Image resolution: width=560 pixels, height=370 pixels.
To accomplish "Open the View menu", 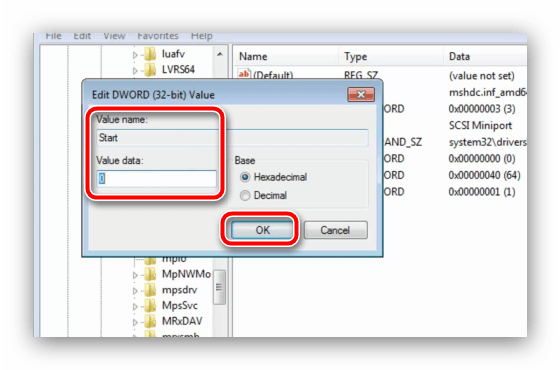I will click(x=114, y=36).
